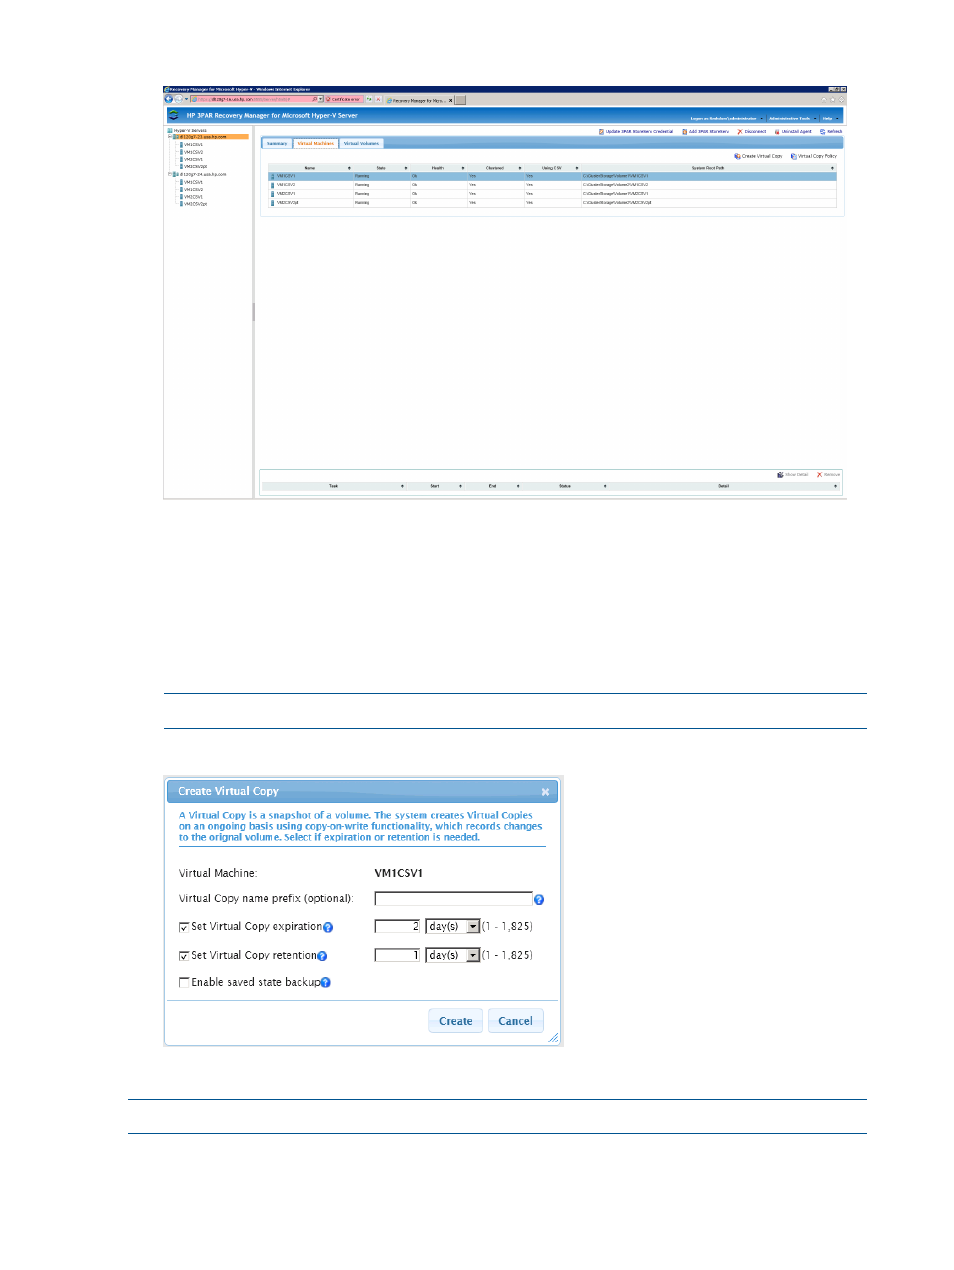The image size is (954, 1270).
Task: Click the Create Virtual Copy toolbar icon
Action: (x=737, y=156)
